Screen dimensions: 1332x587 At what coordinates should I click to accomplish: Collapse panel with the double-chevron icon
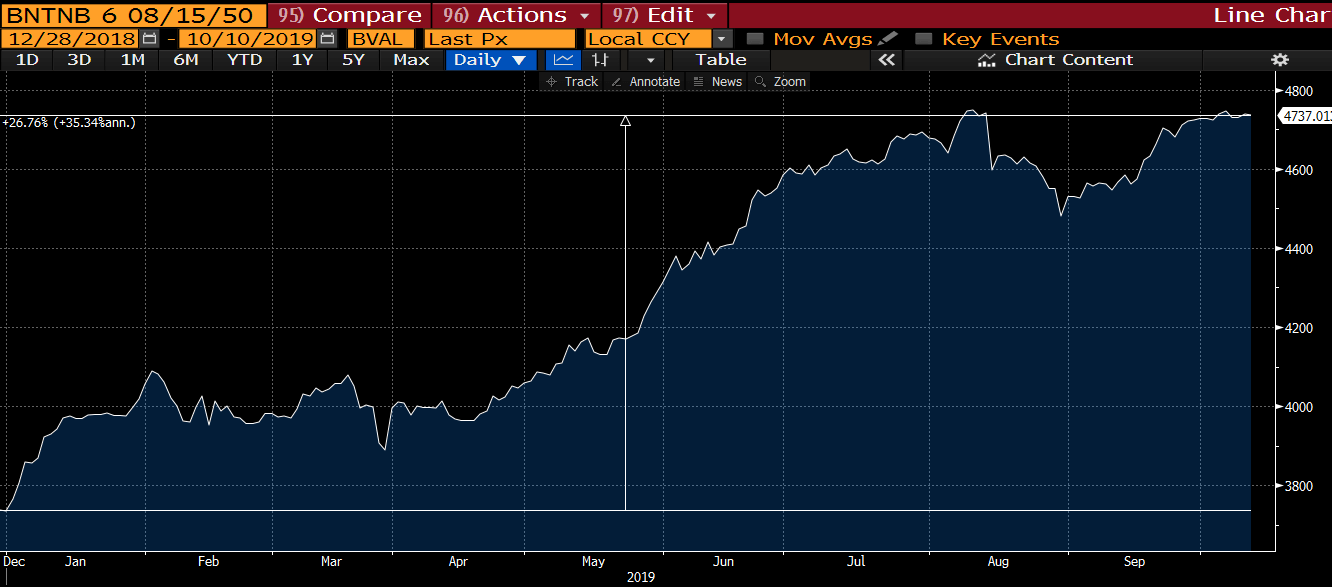(885, 60)
